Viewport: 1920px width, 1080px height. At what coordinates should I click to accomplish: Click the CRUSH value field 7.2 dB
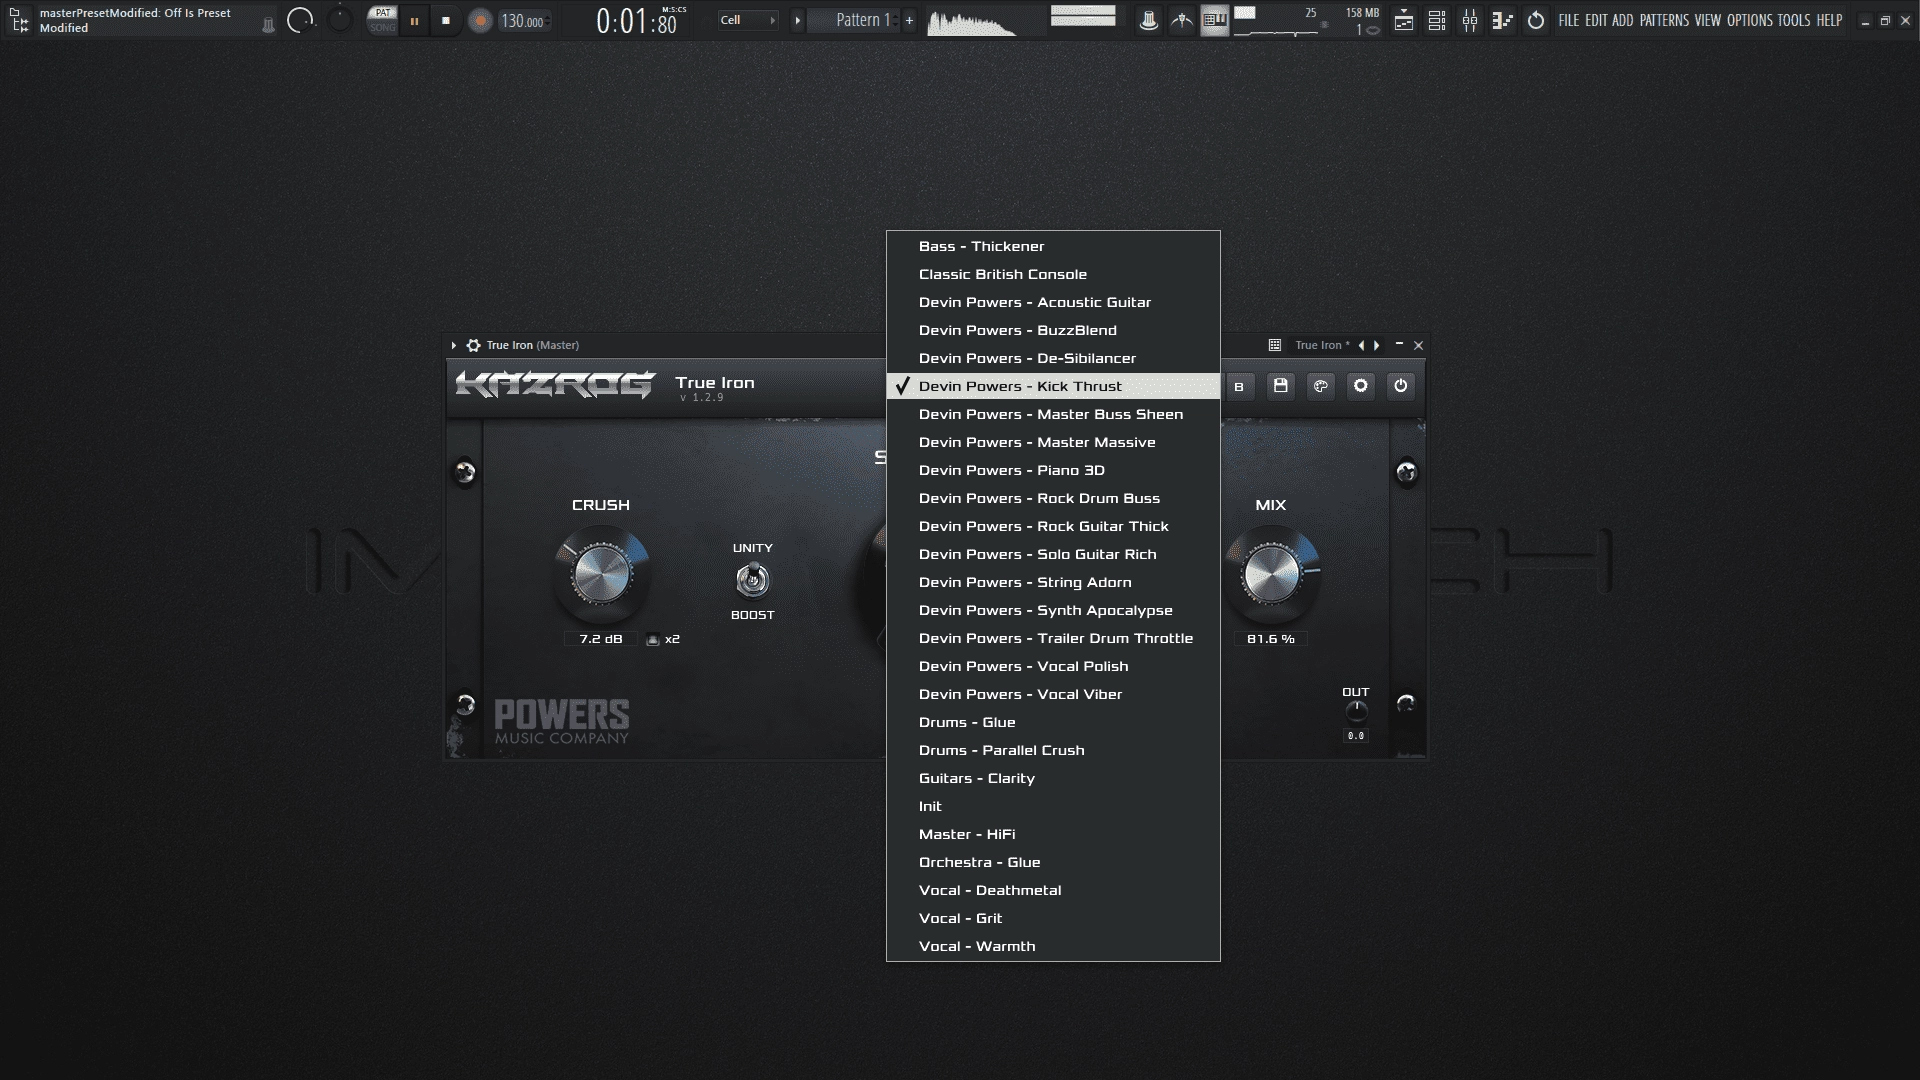point(600,639)
